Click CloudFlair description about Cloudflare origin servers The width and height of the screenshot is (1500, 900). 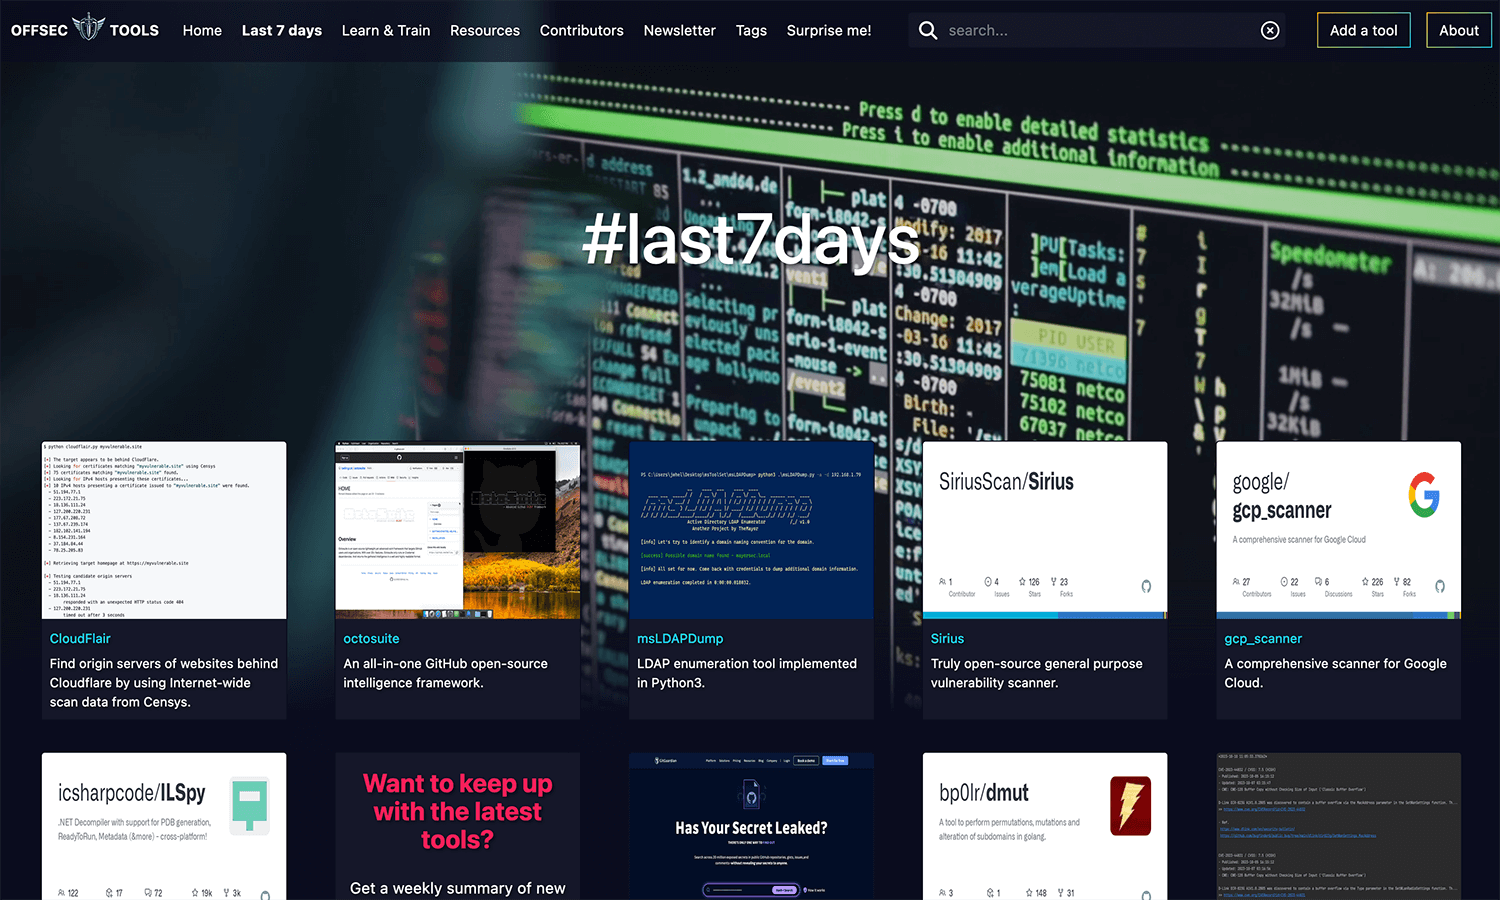164,683
